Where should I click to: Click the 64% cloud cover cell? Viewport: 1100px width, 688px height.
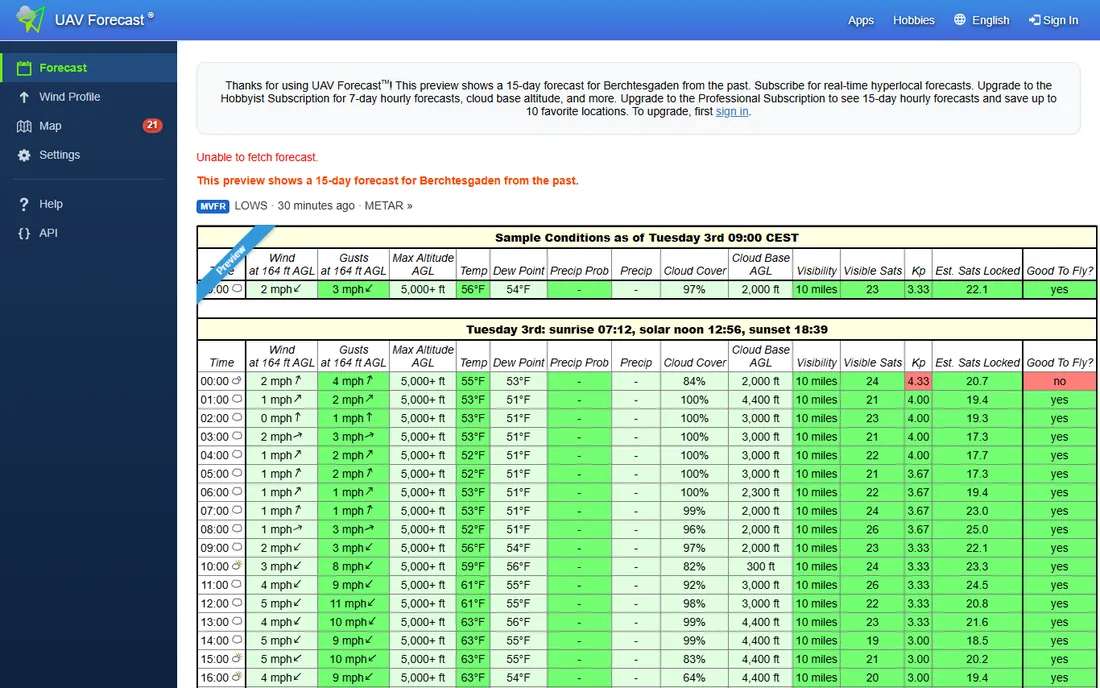click(x=694, y=678)
